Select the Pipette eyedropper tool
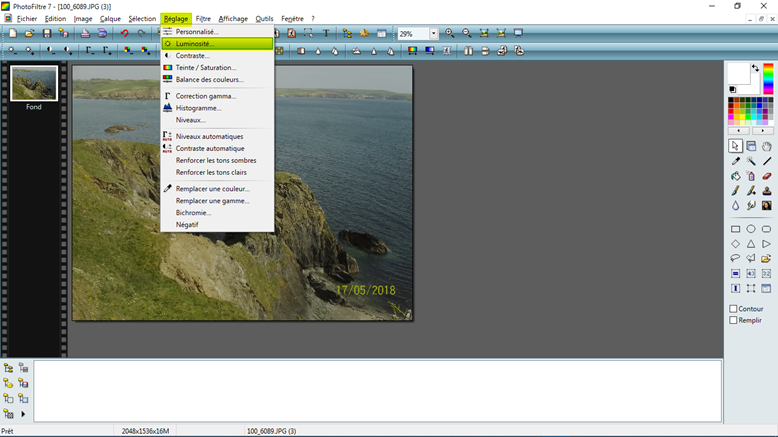The height and width of the screenshot is (437, 778). [735, 161]
